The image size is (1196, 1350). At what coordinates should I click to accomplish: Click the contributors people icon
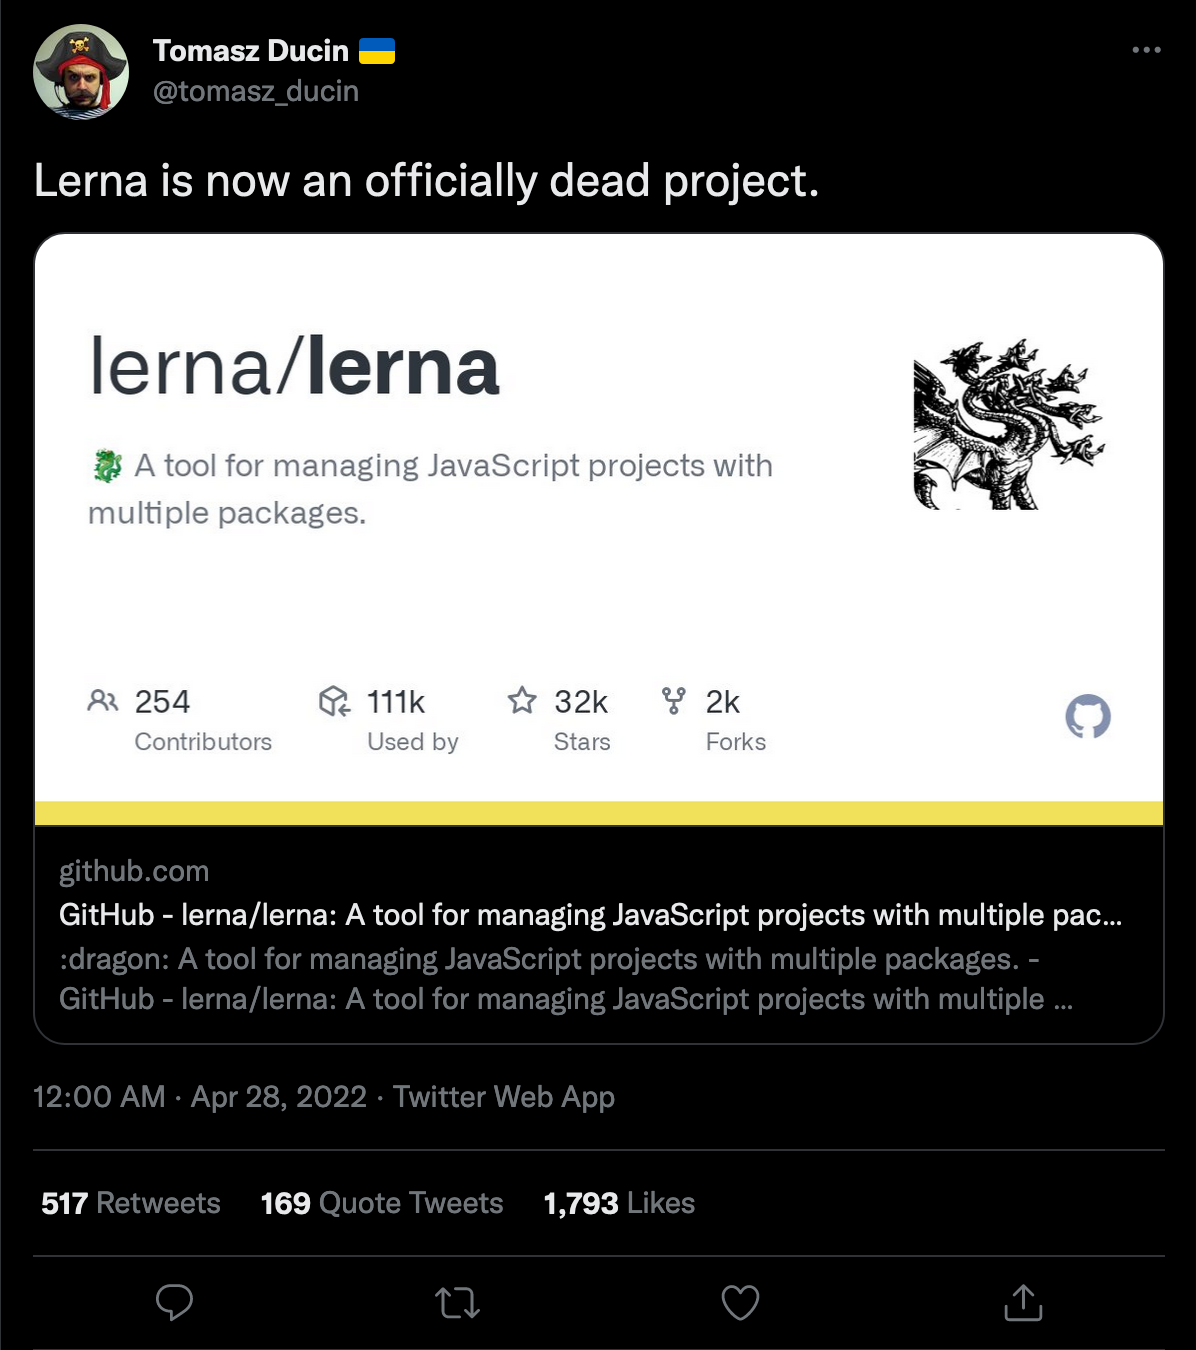point(103,700)
